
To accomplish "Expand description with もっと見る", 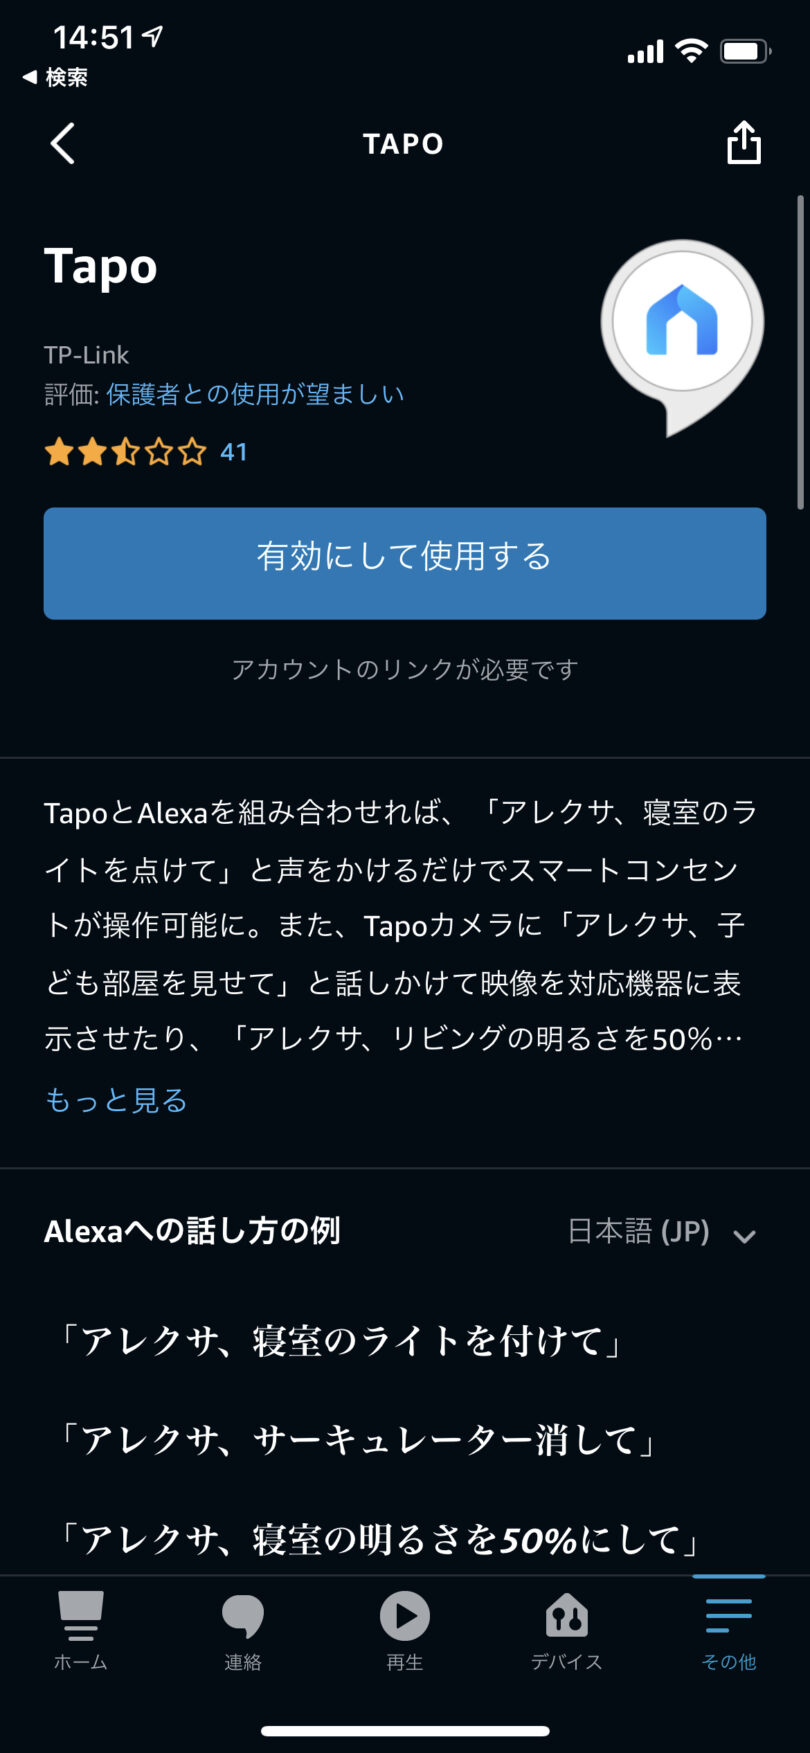I will [116, 1100].
